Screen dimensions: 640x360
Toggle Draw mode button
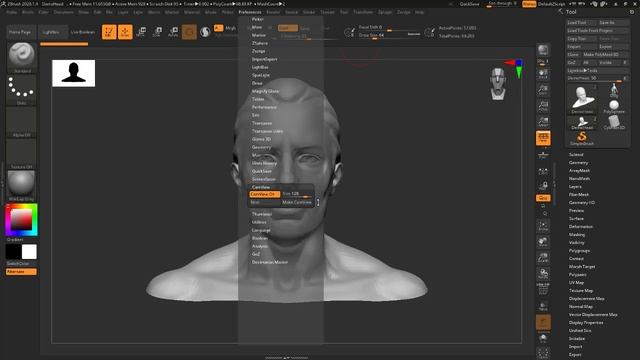point(125,32)
